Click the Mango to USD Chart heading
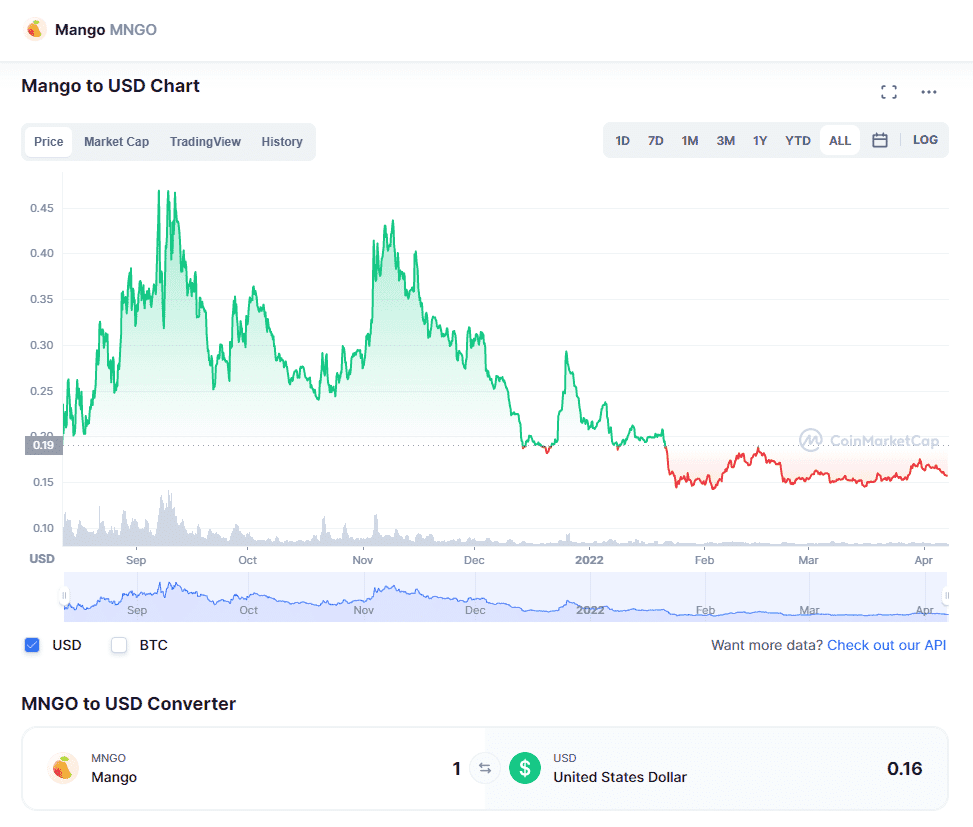The height and width of the screenshot is (827, 973). point(110,86)
